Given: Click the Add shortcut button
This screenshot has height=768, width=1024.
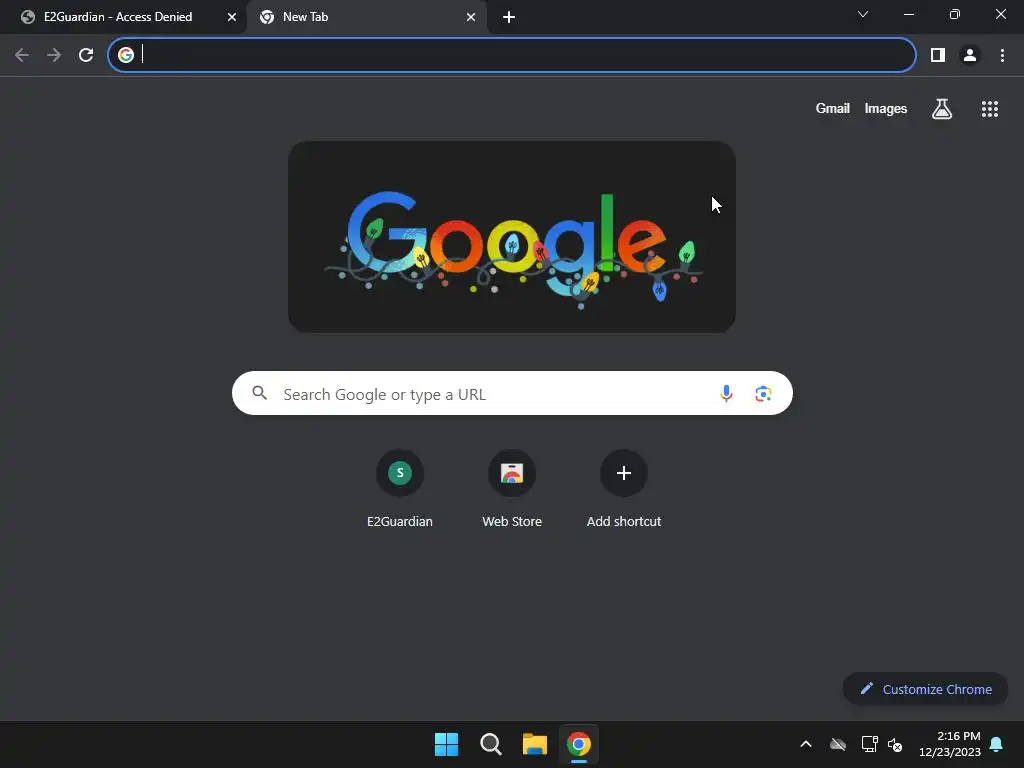Looking at the screenshot, I should (x=624, y=489).
